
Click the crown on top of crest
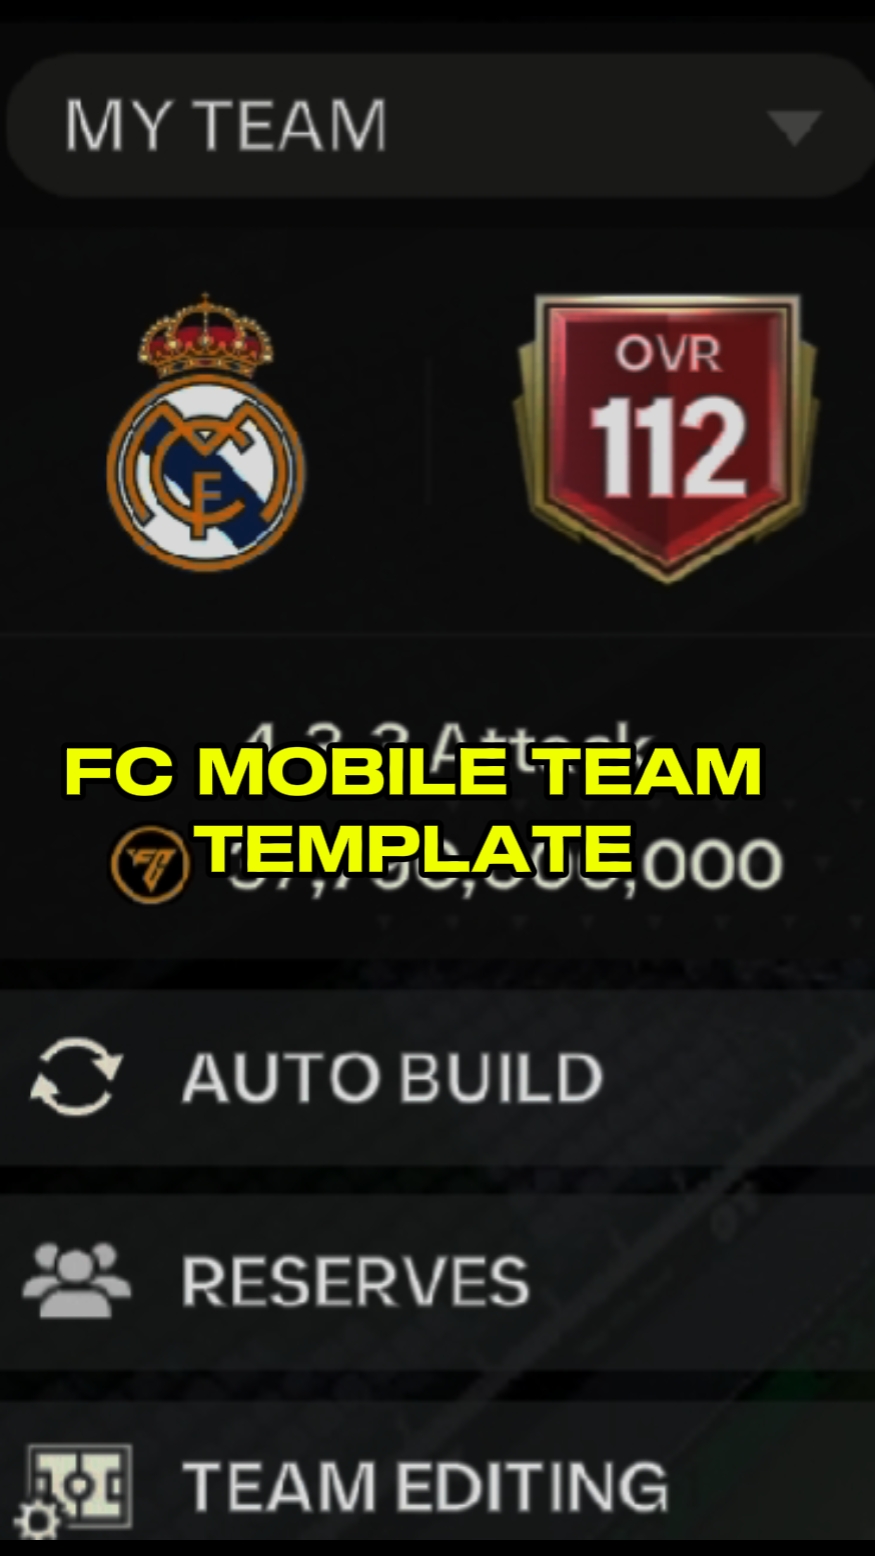tap(206, 336)
